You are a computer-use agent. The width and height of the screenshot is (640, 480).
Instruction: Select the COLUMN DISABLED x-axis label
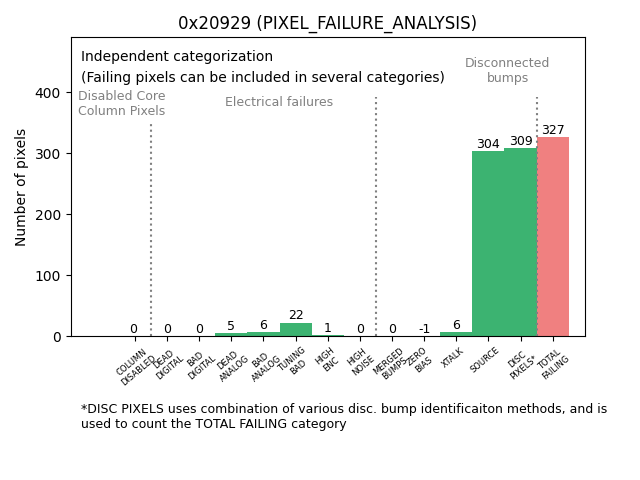click(x=135, y=366)
